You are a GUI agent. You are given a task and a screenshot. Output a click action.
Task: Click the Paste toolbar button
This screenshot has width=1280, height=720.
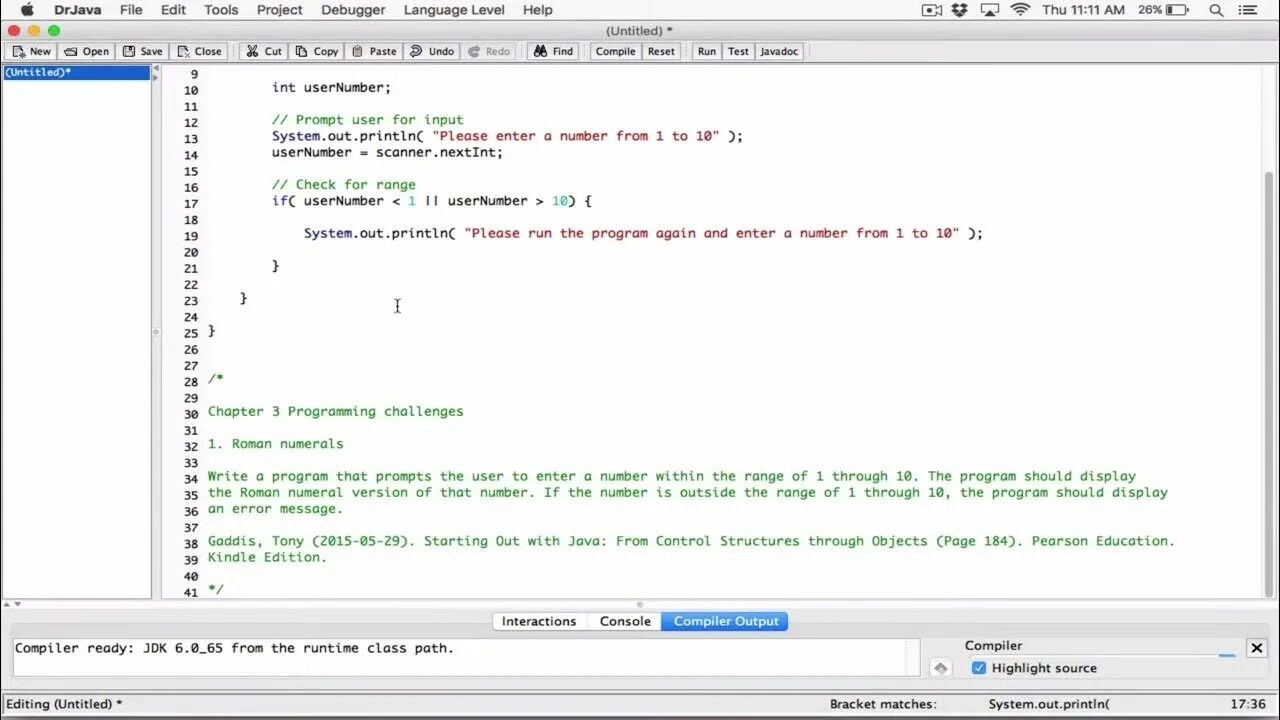pos(373,51)
